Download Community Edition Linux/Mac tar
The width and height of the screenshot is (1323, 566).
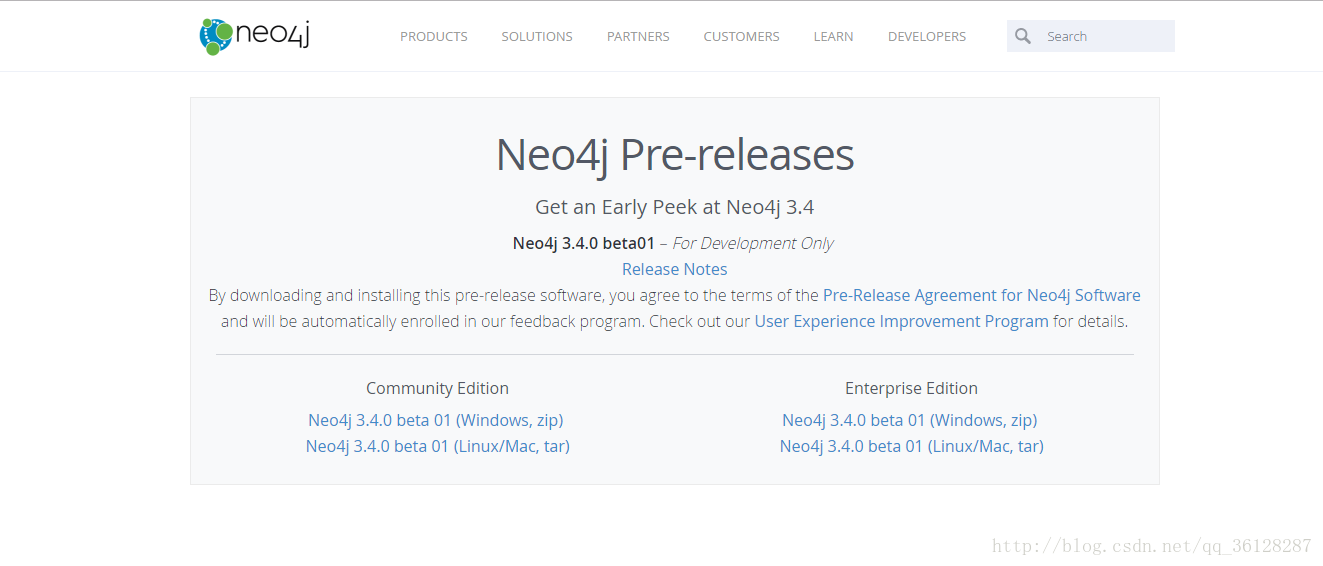(438, 446)
